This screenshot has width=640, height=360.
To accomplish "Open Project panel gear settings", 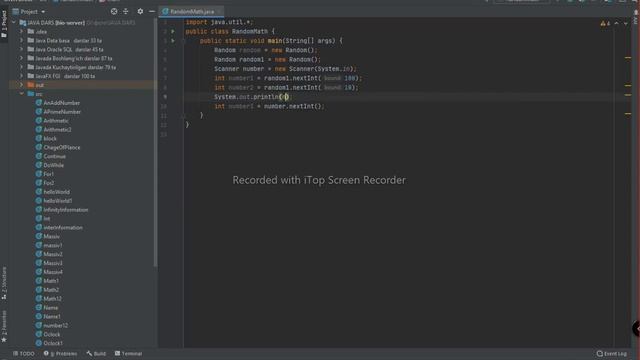I will click(x=140, y=11).
